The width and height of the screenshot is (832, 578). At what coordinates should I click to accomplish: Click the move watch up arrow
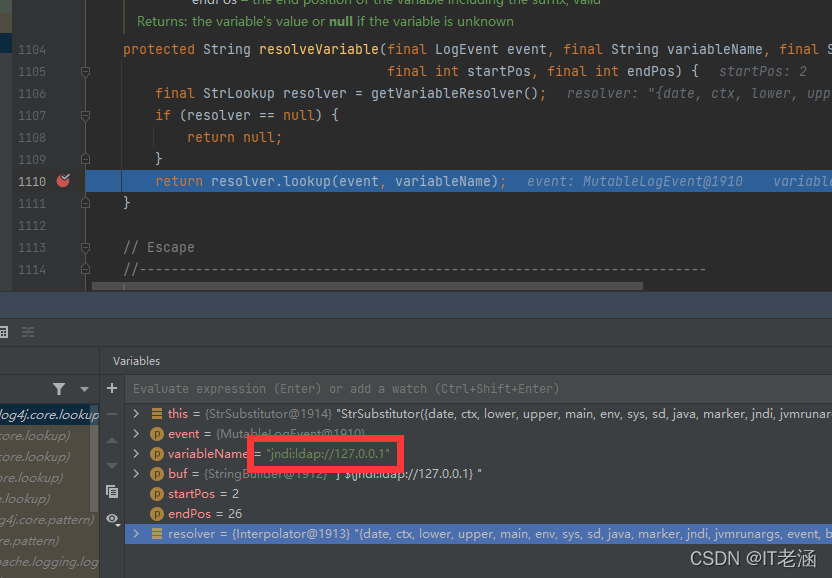click(x=112, y=440)
